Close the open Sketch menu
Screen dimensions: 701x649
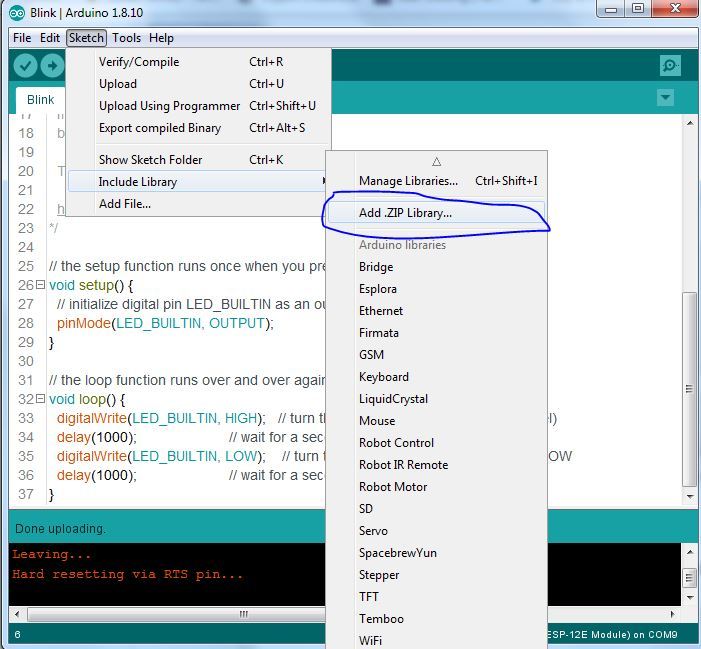[86, 38]
